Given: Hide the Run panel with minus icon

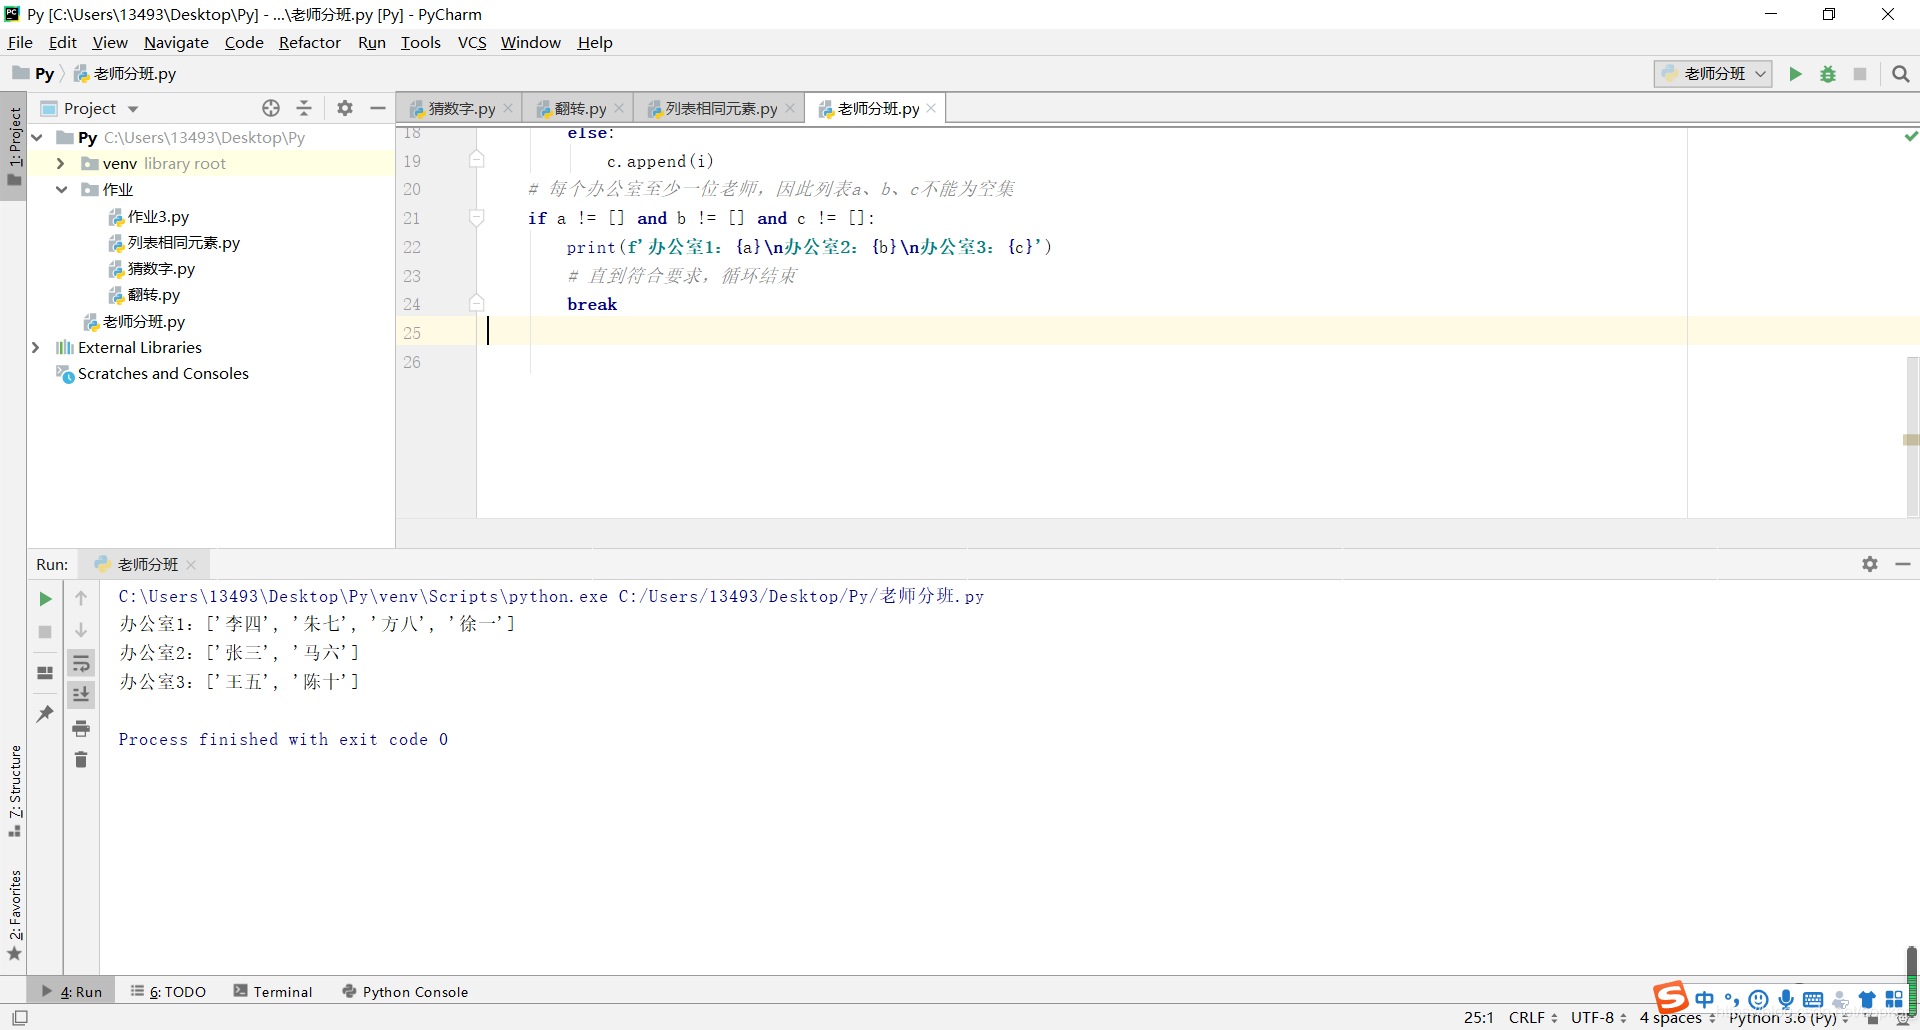Looking at the screenshot, I should click(1903, 564).
